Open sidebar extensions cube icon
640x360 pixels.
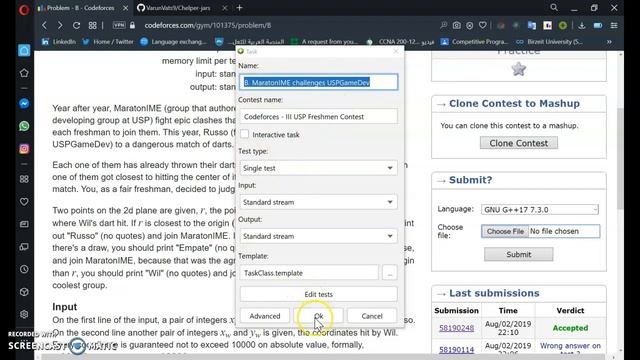[24, 292]
